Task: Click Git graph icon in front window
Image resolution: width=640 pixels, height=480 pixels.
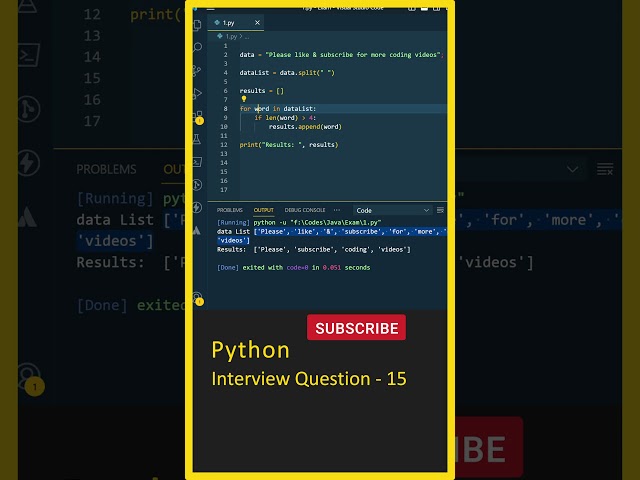Action: [x=198, y=185]
